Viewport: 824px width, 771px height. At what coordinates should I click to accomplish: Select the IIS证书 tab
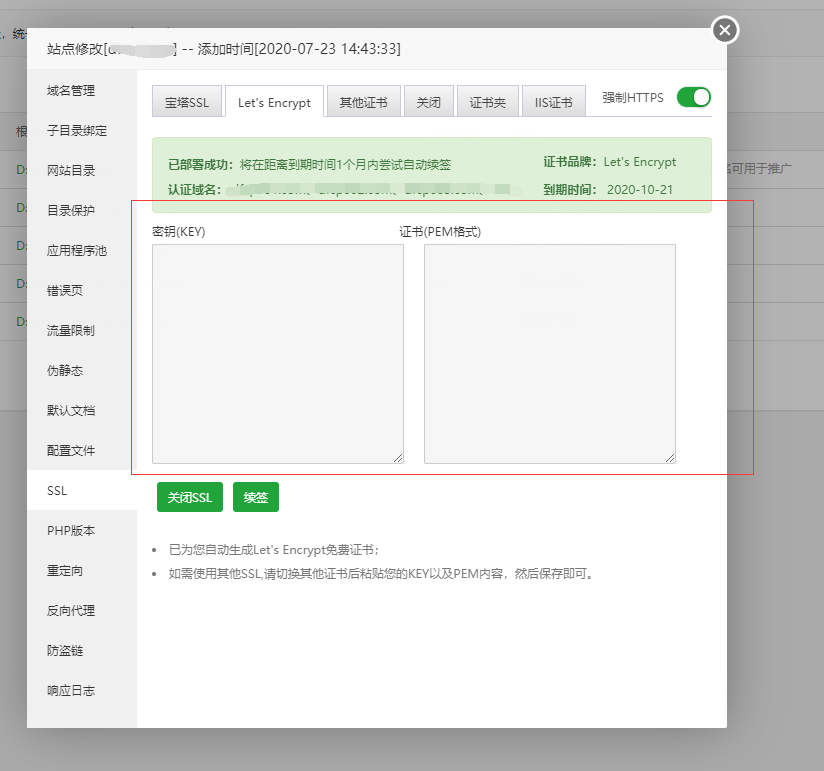click(553, 101)
